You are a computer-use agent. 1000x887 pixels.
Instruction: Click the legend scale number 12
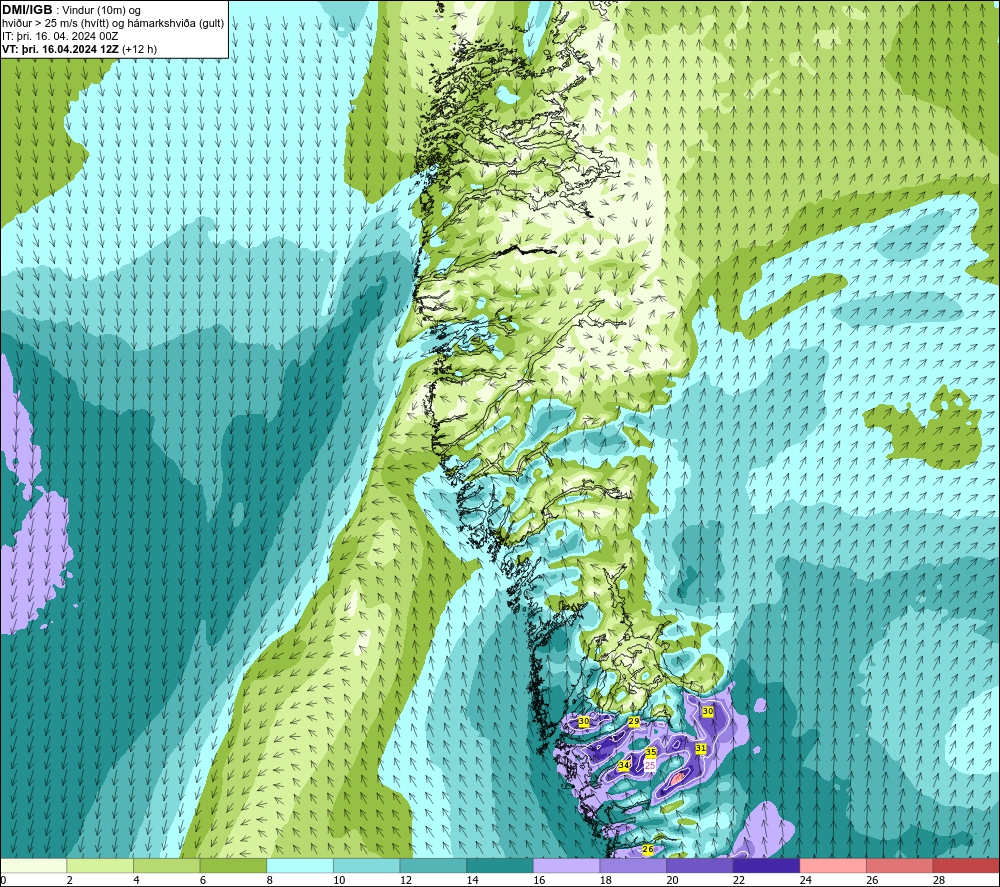pos(406,880)
